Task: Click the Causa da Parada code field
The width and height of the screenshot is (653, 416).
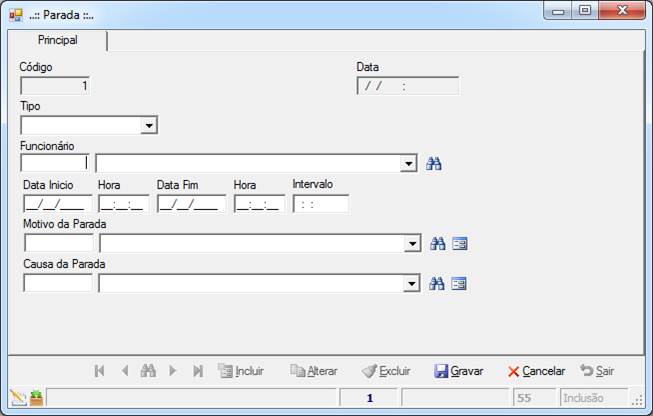Action: 58,283
